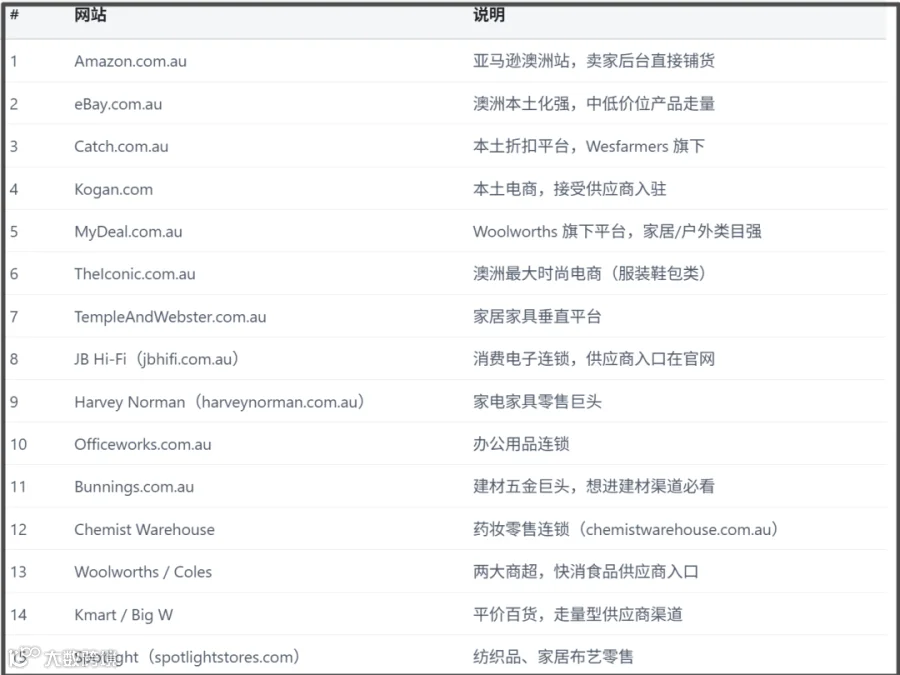900x675 pixels.
Task: Click description 两大商超，快消食品供应商入口
Action: pos(585,572)
